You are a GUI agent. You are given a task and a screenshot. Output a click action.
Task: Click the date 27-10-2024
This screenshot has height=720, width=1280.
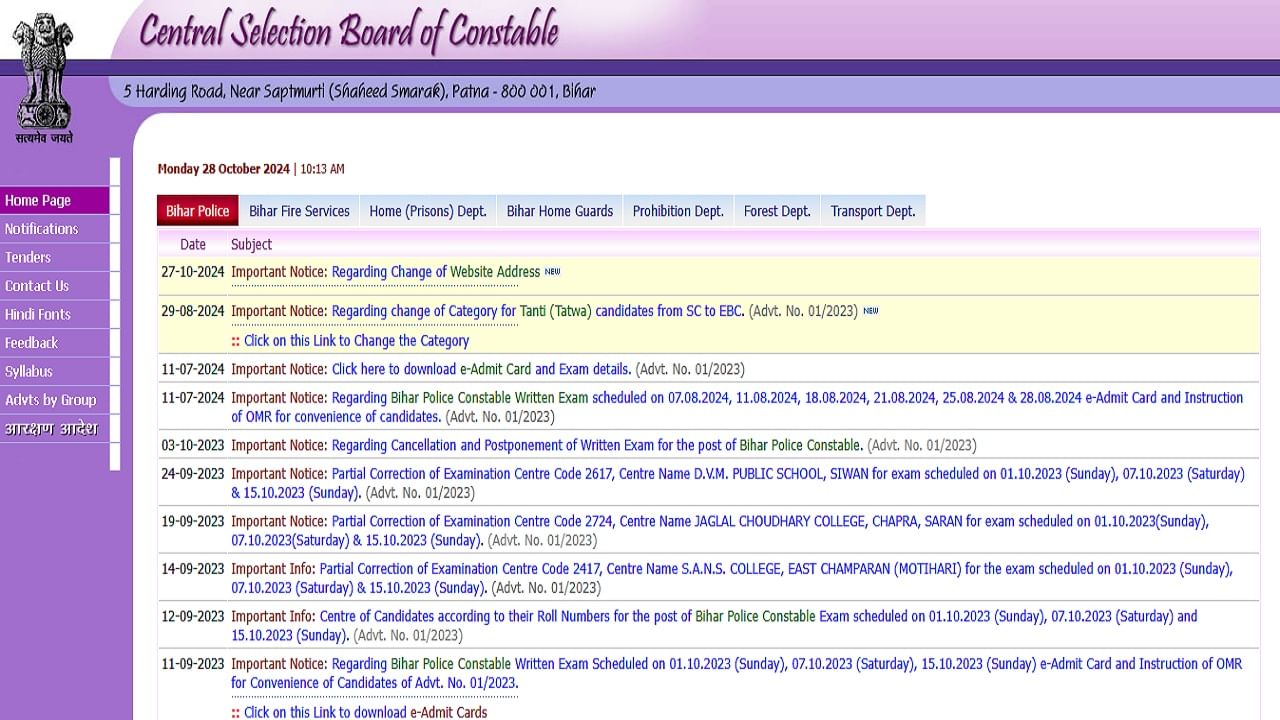[193, 272]
